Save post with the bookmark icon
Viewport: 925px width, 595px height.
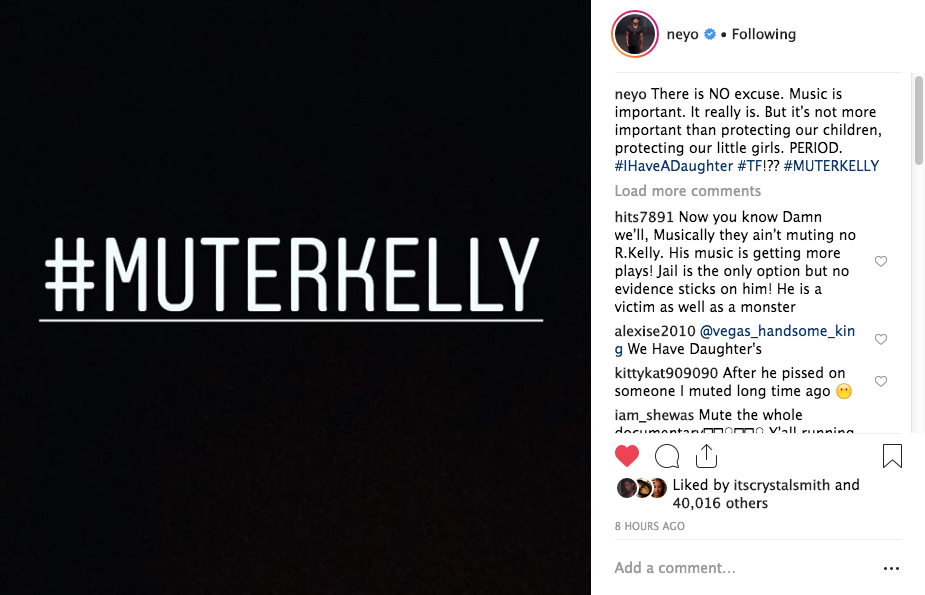pos(892,457)
